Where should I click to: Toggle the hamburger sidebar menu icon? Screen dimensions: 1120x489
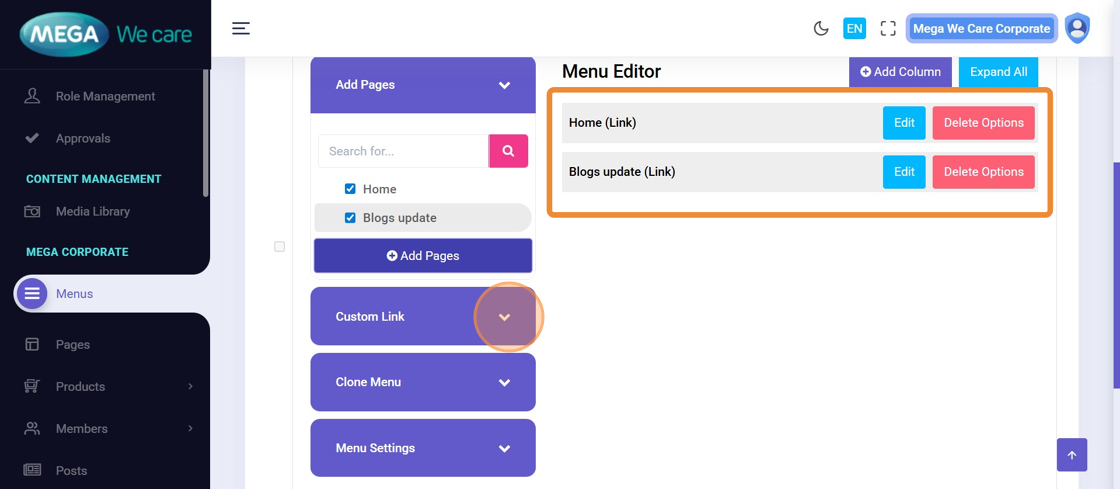click(x=241, y=28)
